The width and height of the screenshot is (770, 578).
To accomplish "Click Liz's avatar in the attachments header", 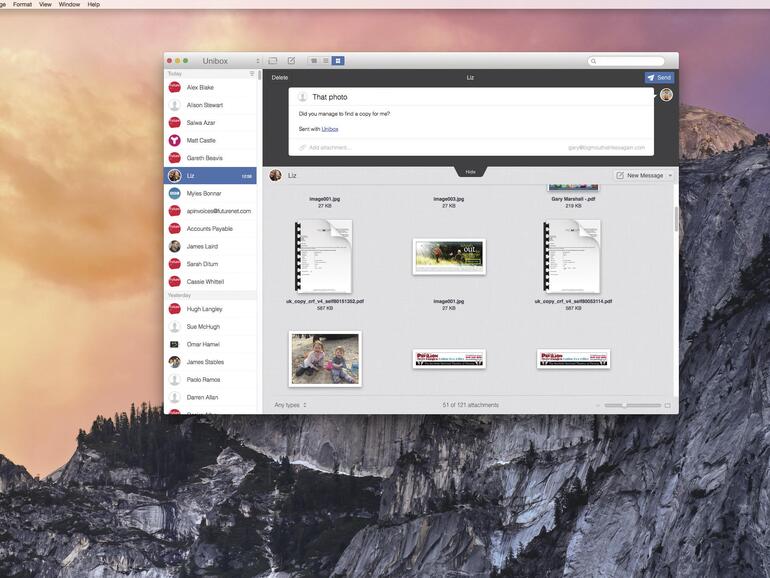I will [x=275, y=175].
